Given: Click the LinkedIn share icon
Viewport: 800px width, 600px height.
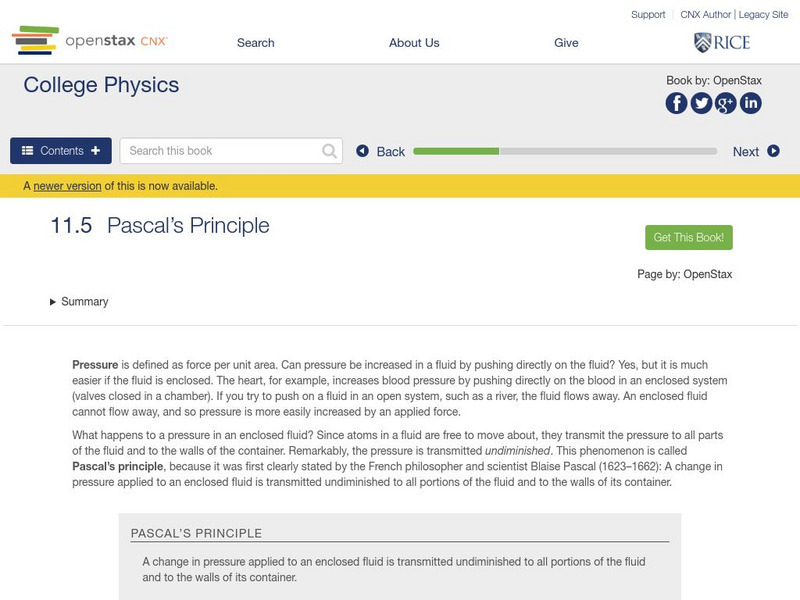Looking at the screenshot, I should click(750, 103).
